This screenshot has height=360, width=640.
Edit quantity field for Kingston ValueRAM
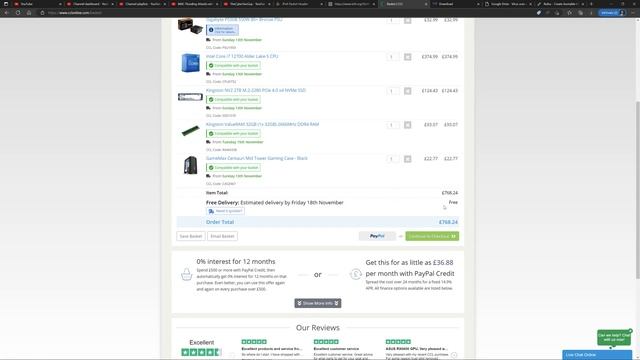[393, 125]
